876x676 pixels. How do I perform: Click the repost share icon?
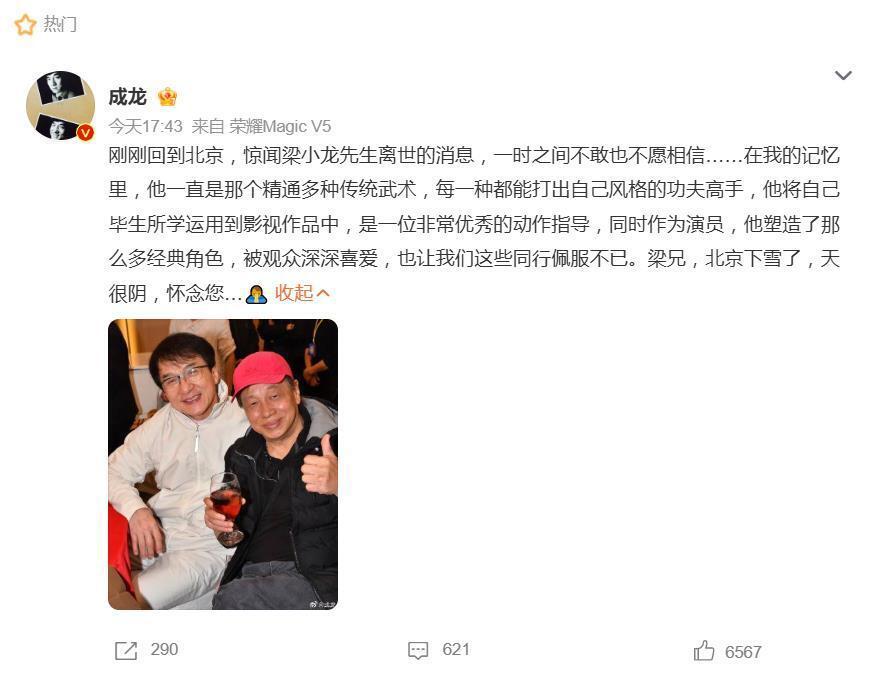[x=126, y=650]
